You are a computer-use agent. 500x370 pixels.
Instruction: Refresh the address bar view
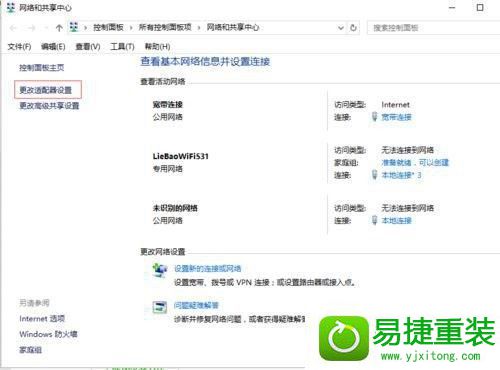pyautogui.click(x=353, y=28)
